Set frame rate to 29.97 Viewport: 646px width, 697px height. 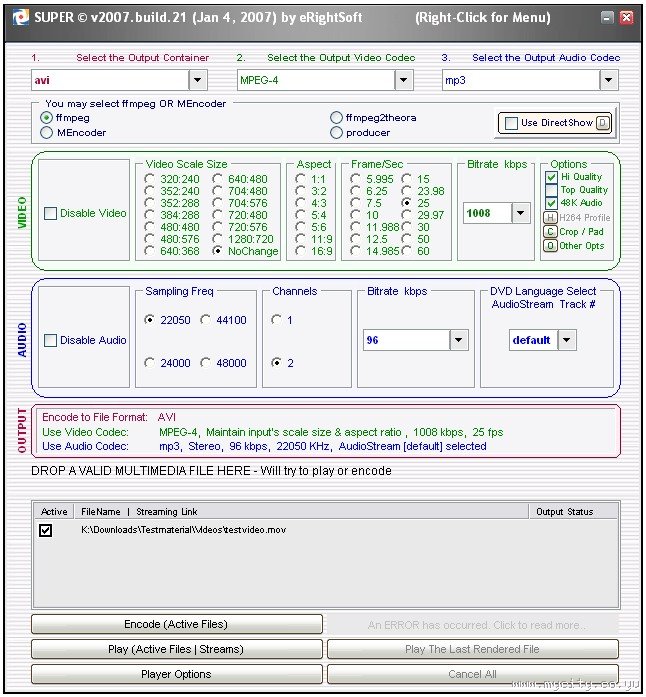[406, 215]
